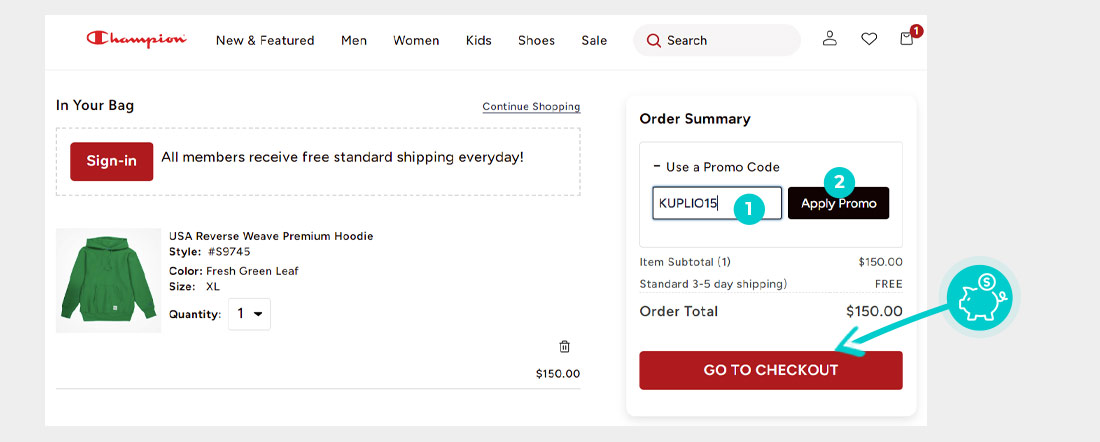Click the teal step 1 badge
Screen dimensions: 1100x442
749,208
